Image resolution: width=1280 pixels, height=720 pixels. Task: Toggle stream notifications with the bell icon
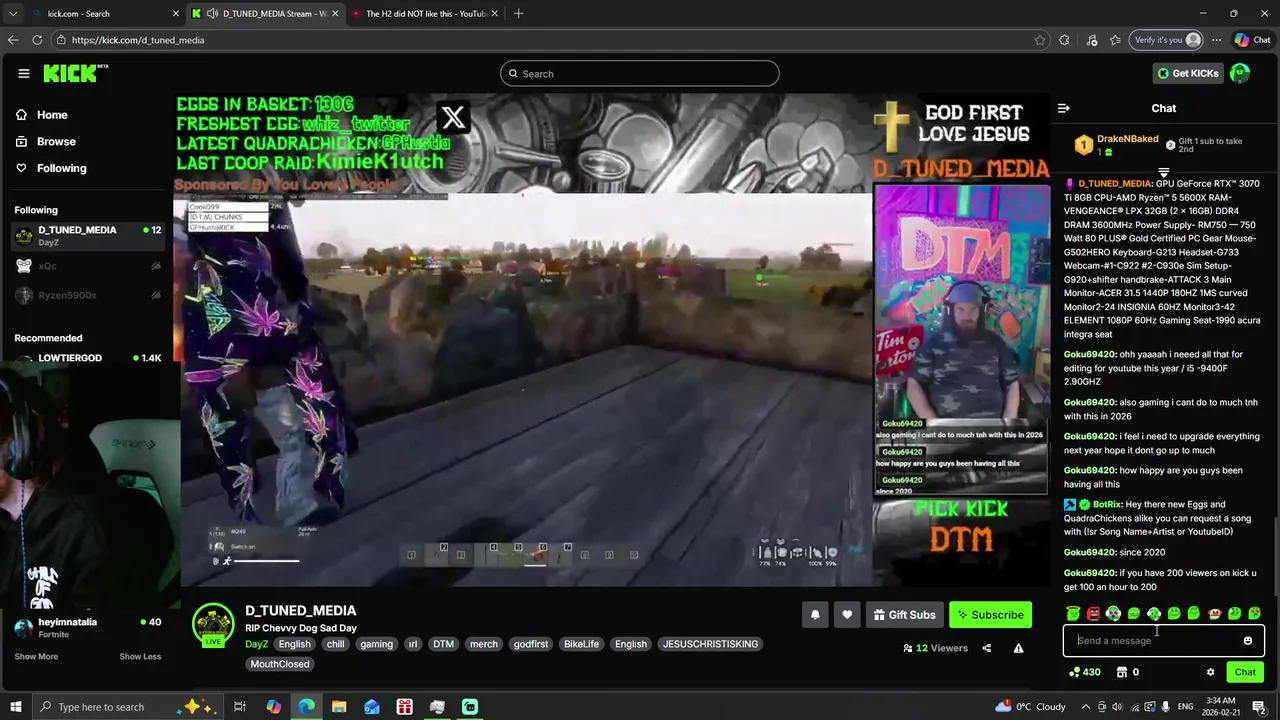click(815, 615)
